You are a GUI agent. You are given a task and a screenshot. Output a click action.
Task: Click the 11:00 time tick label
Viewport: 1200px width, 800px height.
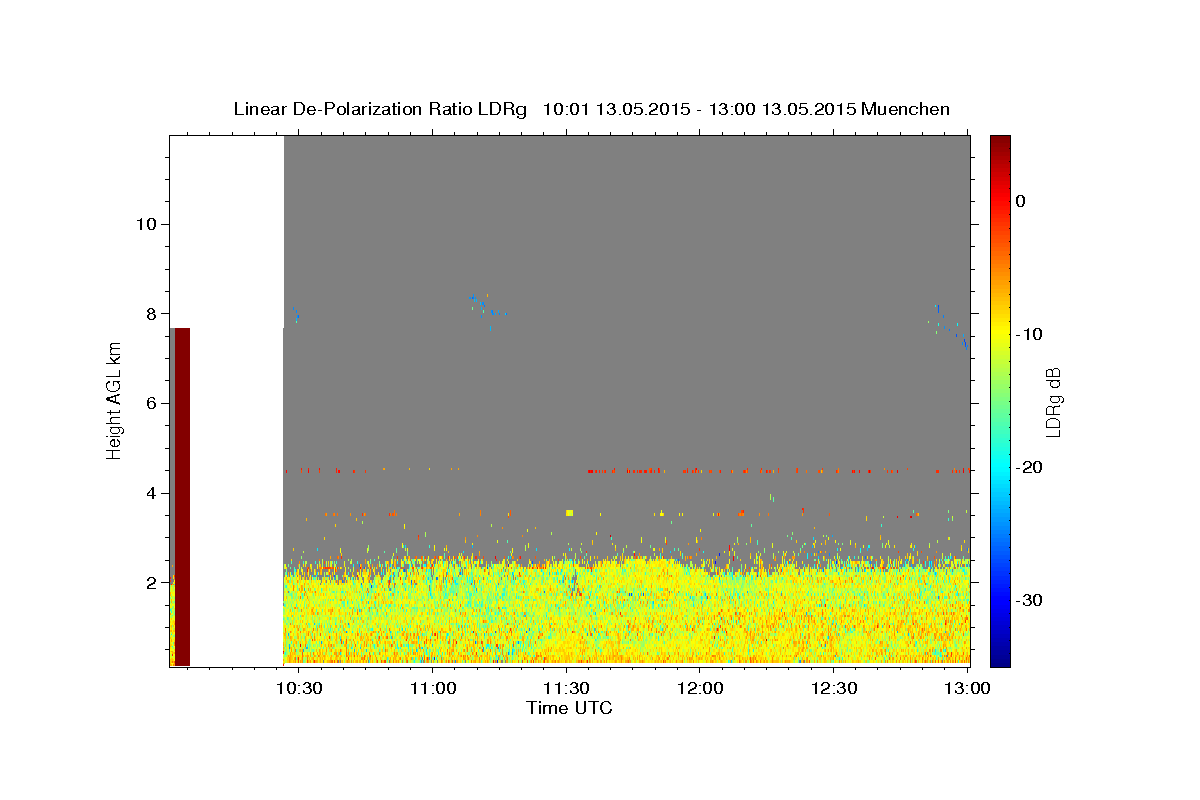[433, 688]
